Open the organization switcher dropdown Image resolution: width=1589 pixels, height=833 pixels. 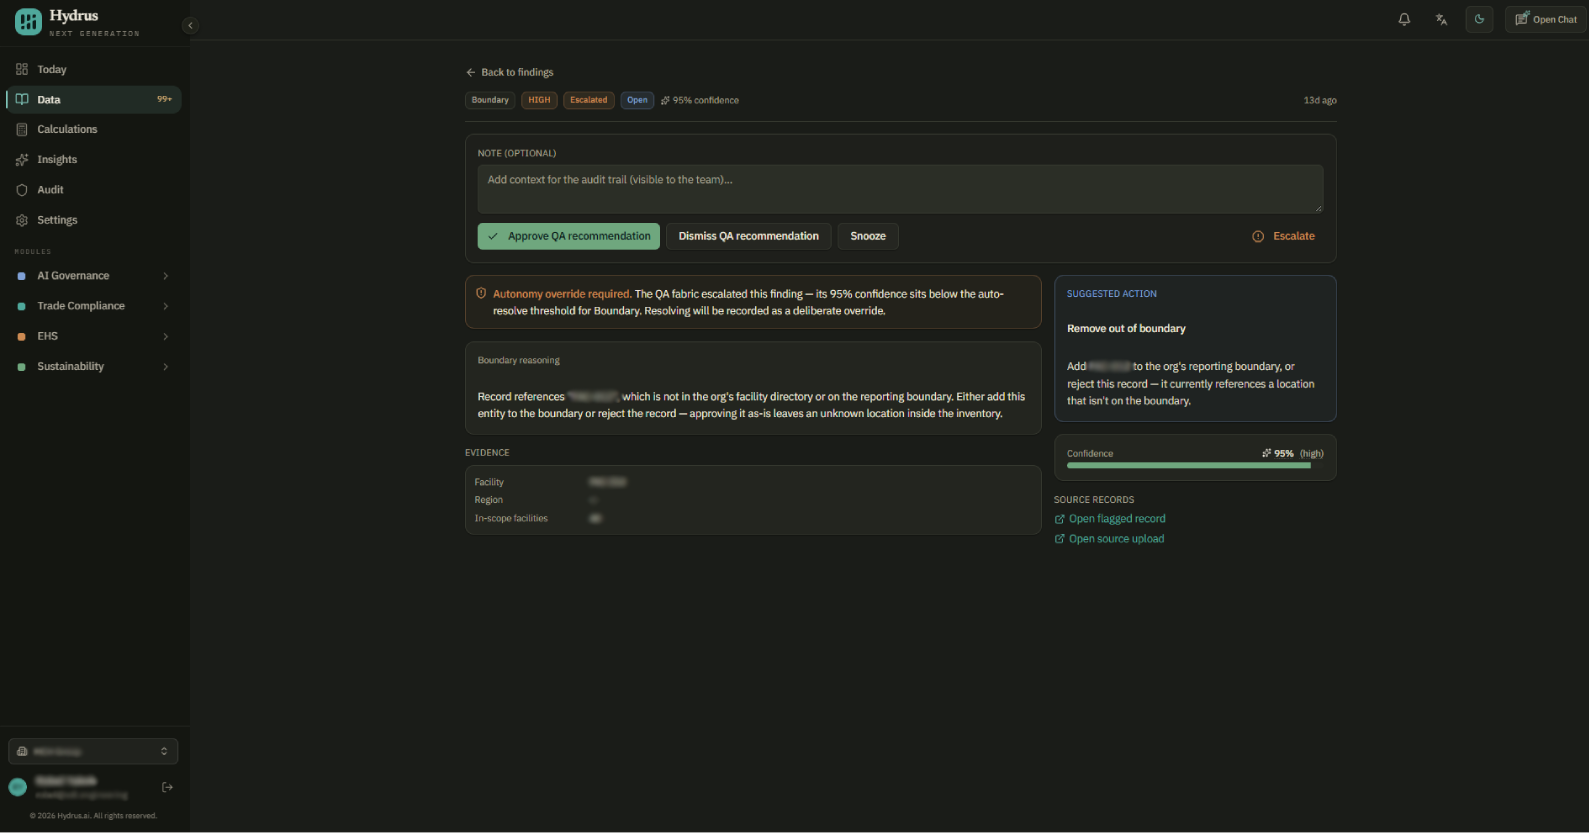(93, 751)
